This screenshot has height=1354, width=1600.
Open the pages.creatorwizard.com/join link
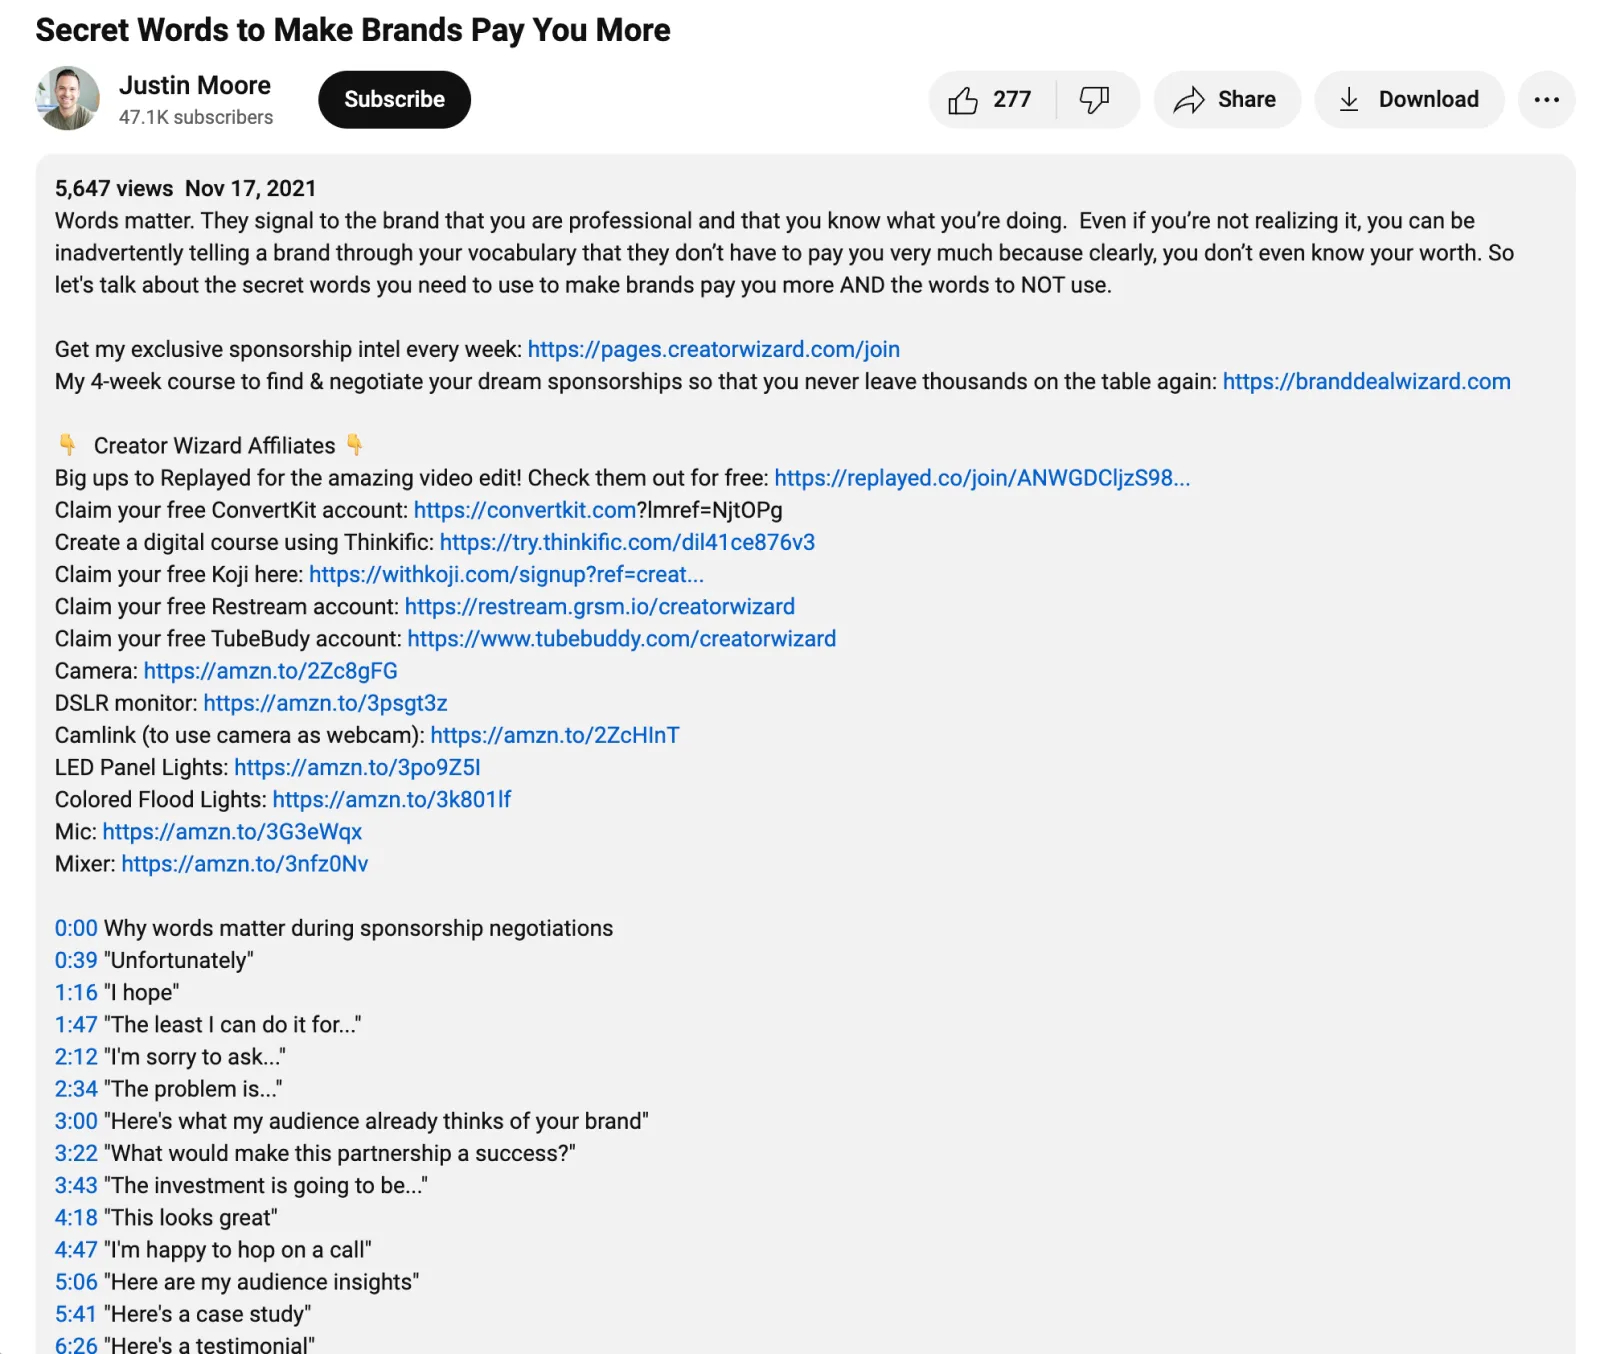713,350
